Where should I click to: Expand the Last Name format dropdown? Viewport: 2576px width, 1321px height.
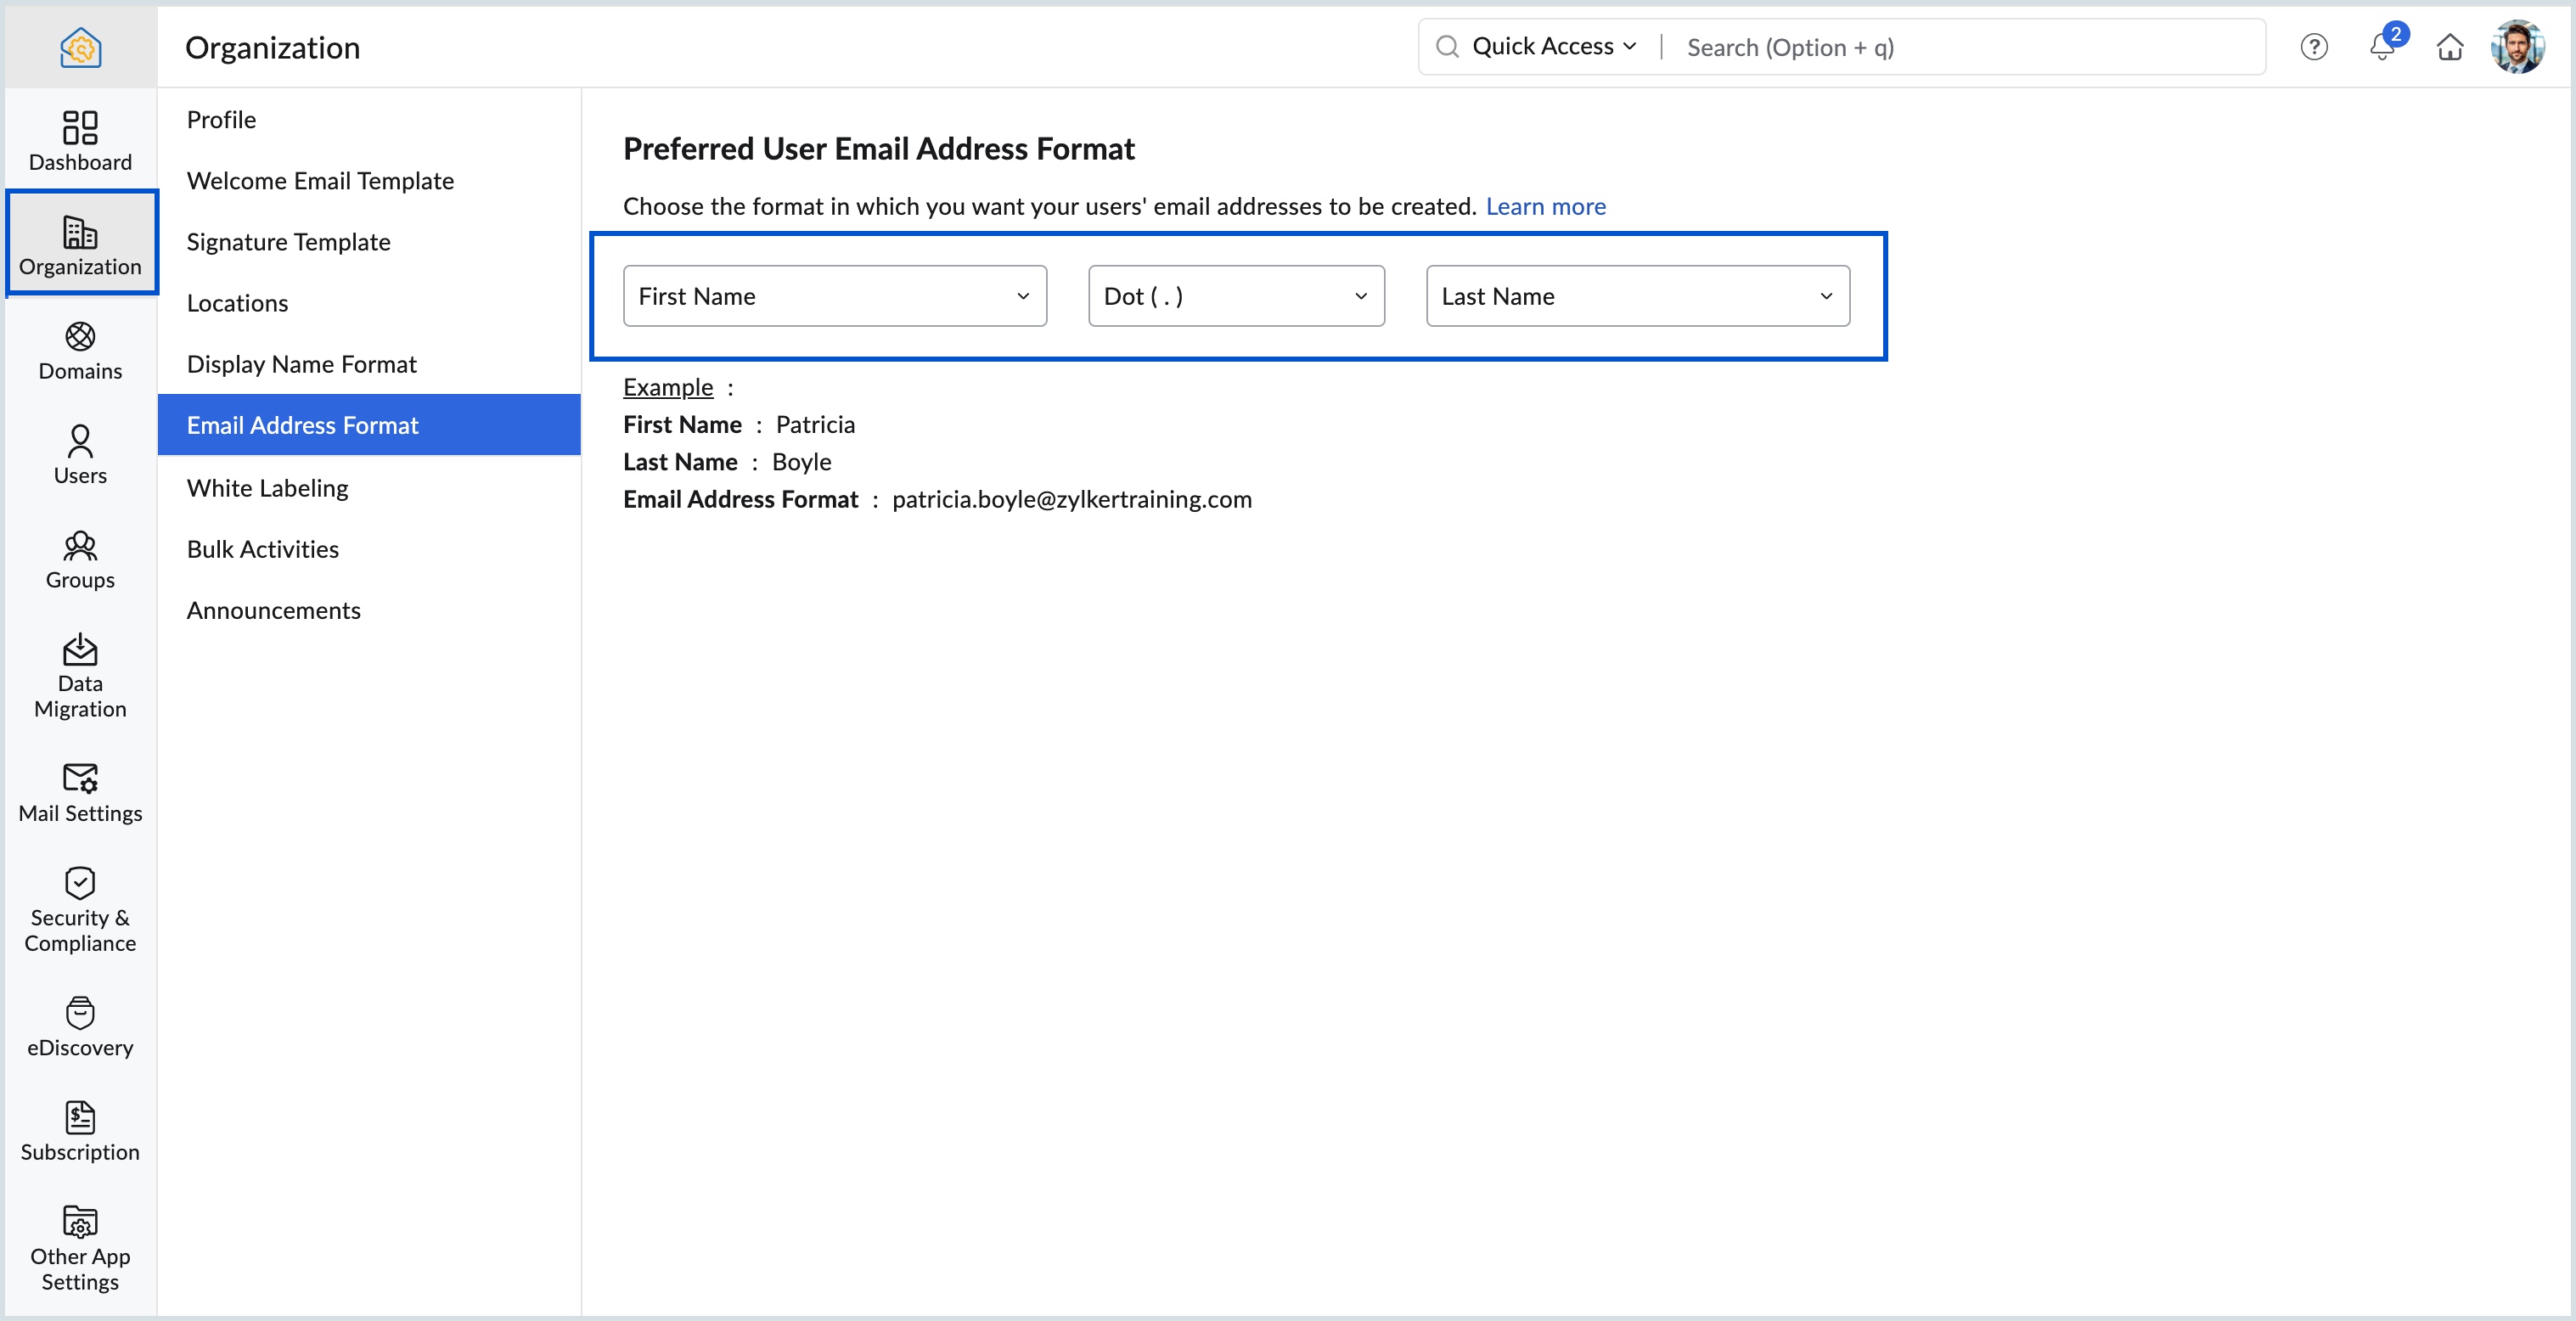click(1637, 296)
